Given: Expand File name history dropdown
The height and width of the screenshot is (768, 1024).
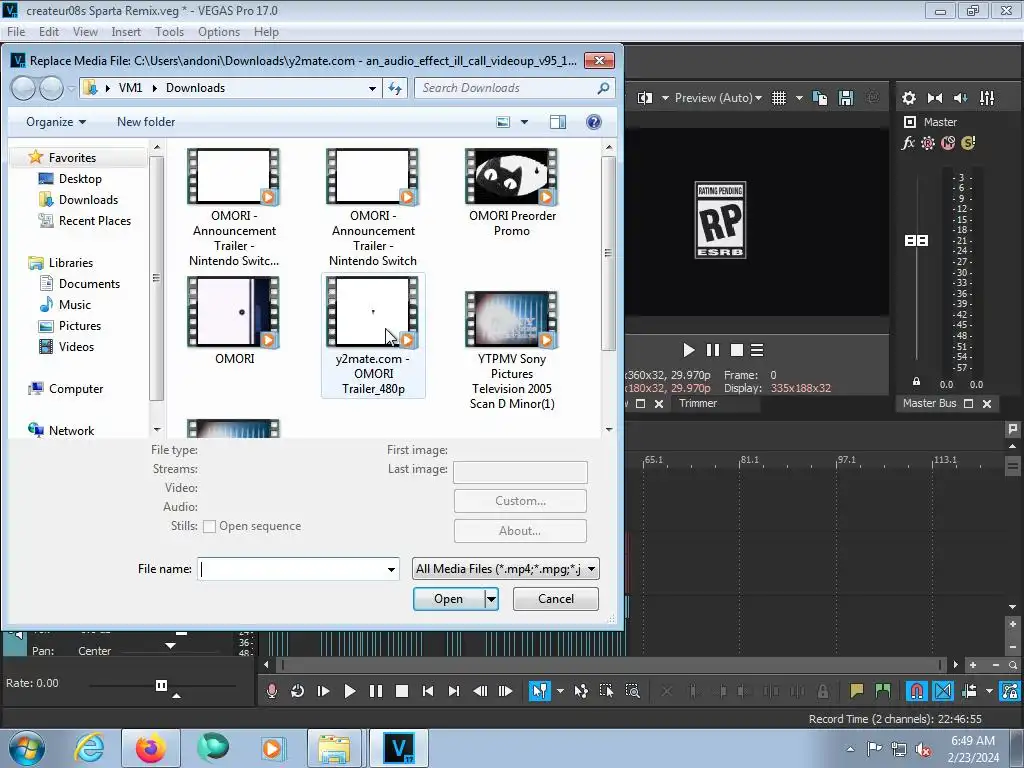Looking at the screenshot, I should click(391, 569).
